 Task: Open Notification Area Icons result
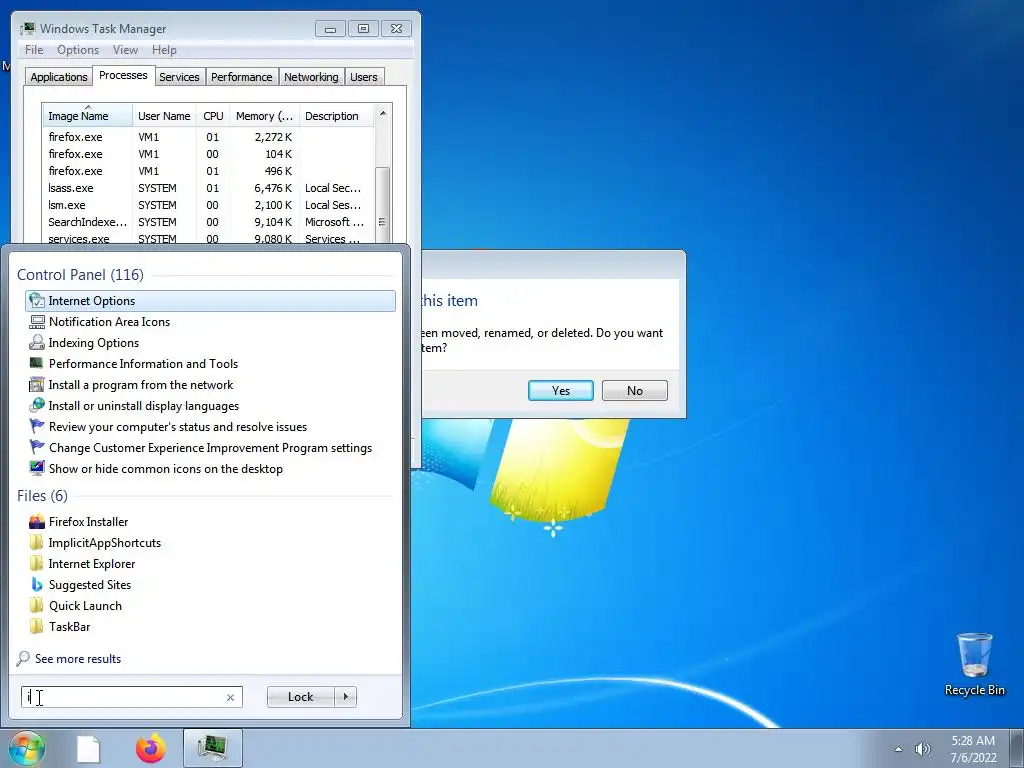coord(210,321)
